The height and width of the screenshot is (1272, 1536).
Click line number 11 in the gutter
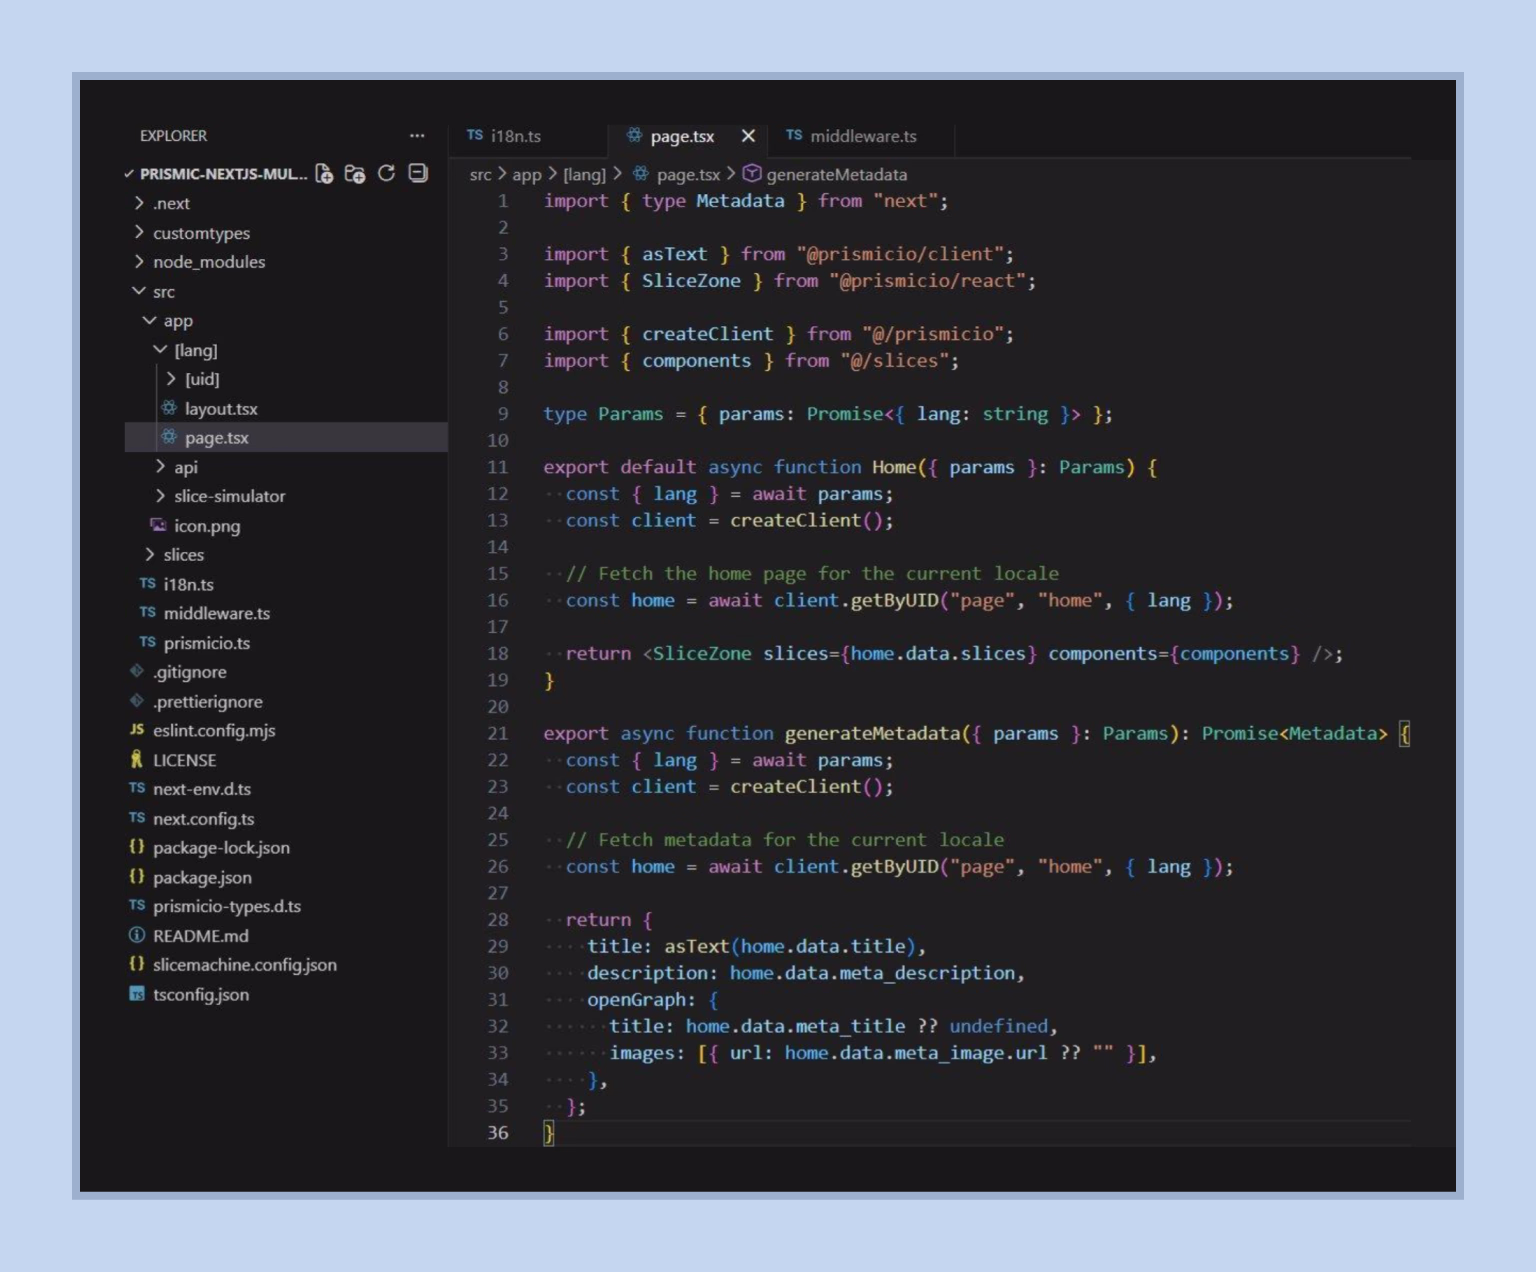coord(498,467)
